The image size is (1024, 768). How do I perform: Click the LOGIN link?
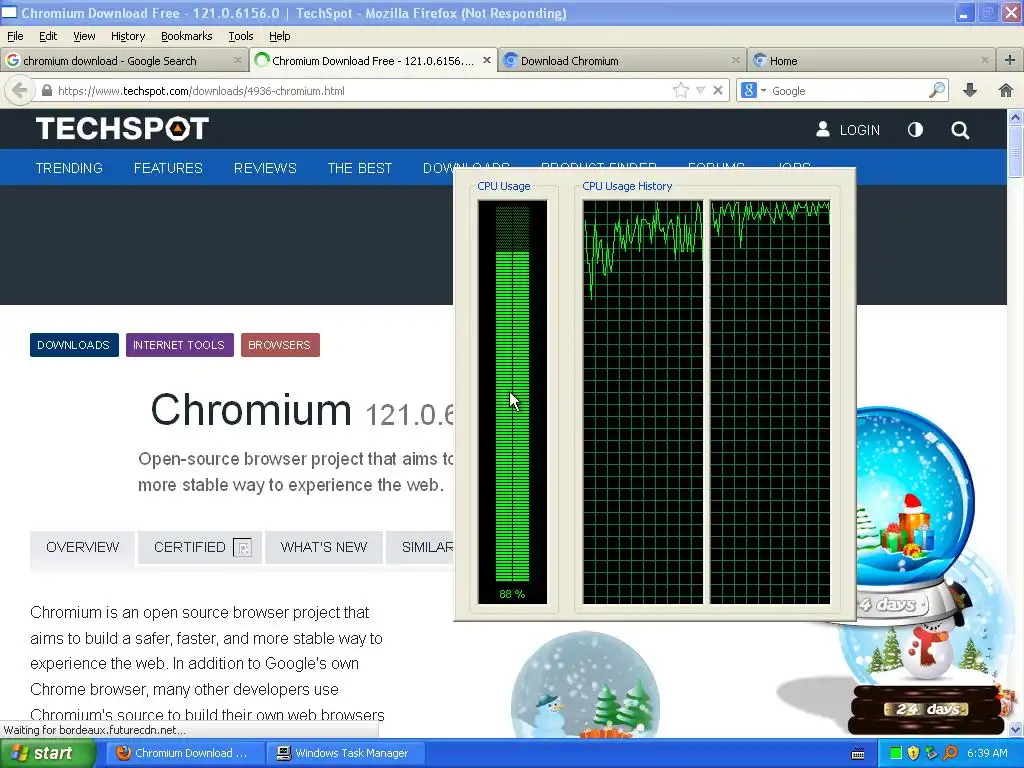(859, 130)
